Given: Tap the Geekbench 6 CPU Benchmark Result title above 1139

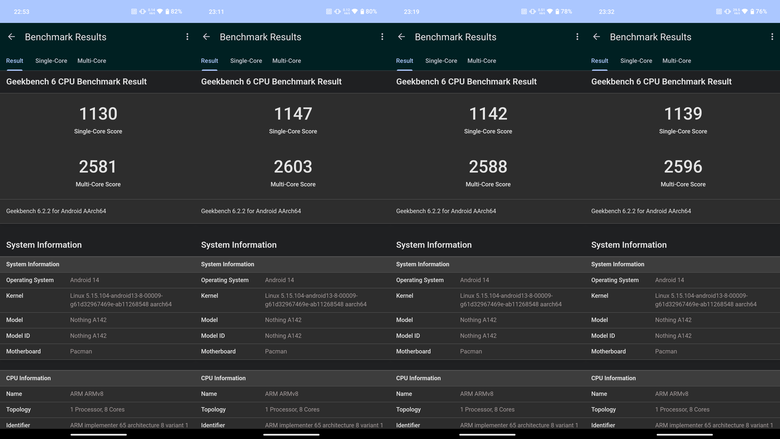Looking at the screenshot, I should pos(661,82).
